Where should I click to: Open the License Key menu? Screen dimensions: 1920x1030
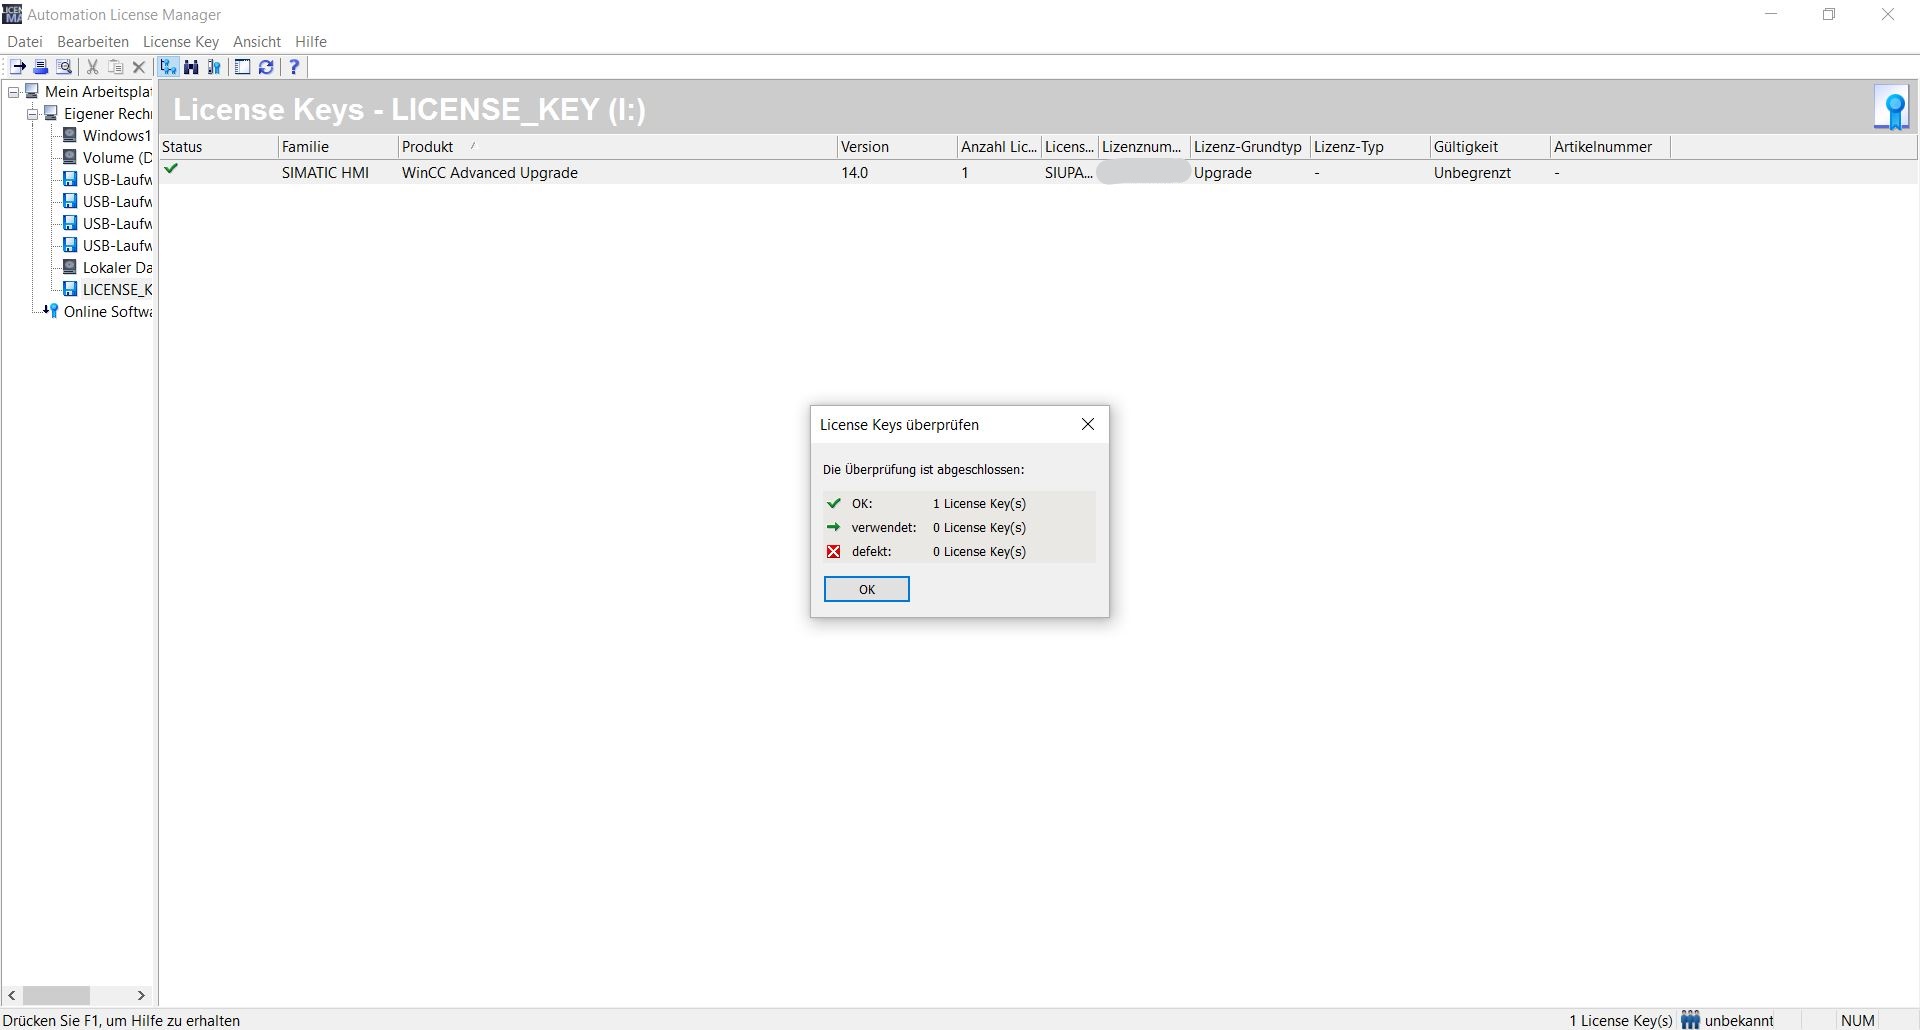click(x=181, y=42)
